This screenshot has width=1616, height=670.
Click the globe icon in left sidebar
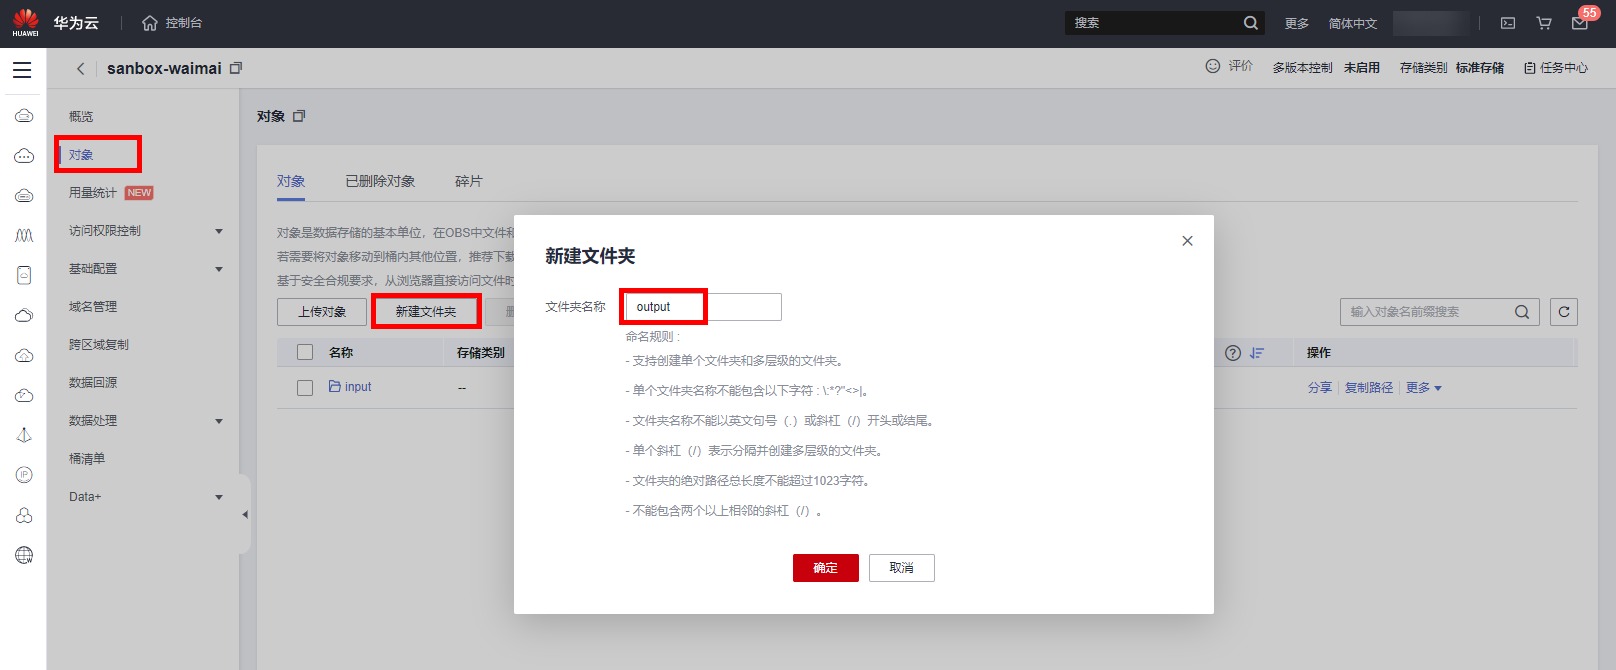[x=24, y=555]
